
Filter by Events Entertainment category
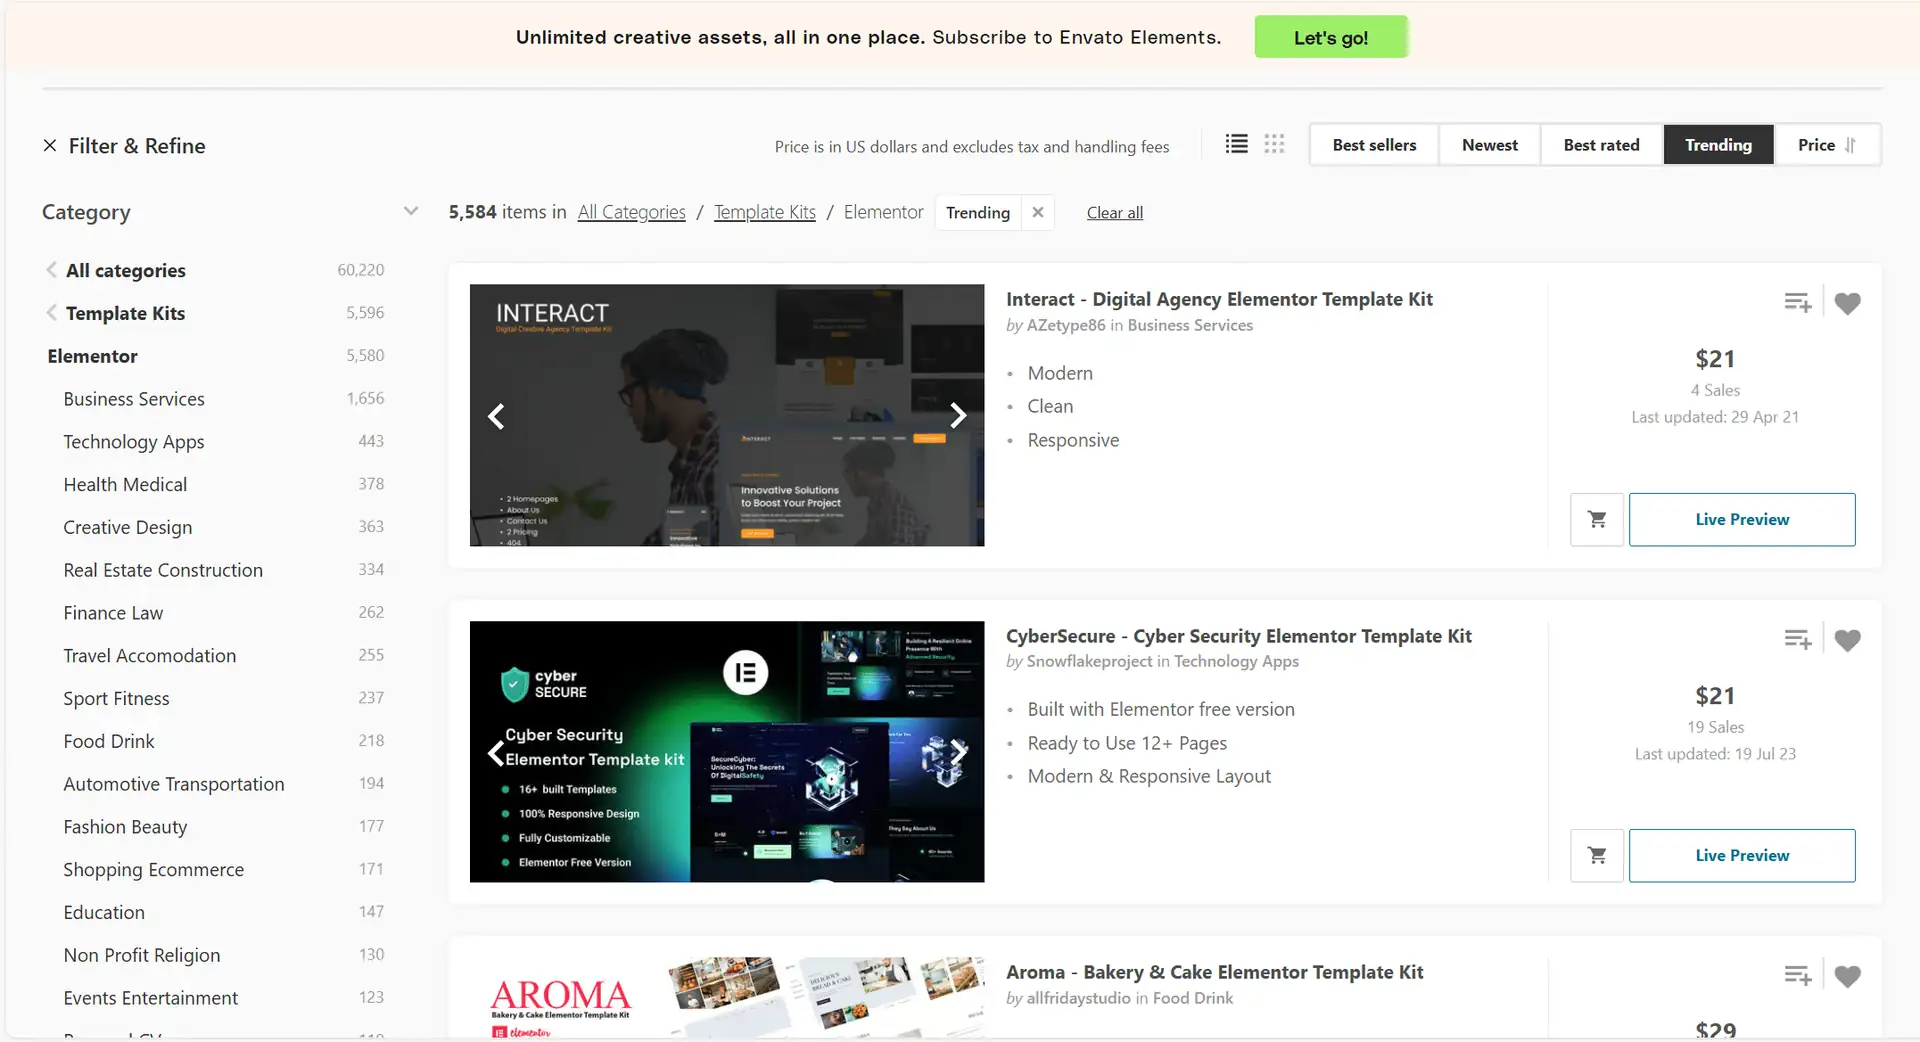pos(150,998)
